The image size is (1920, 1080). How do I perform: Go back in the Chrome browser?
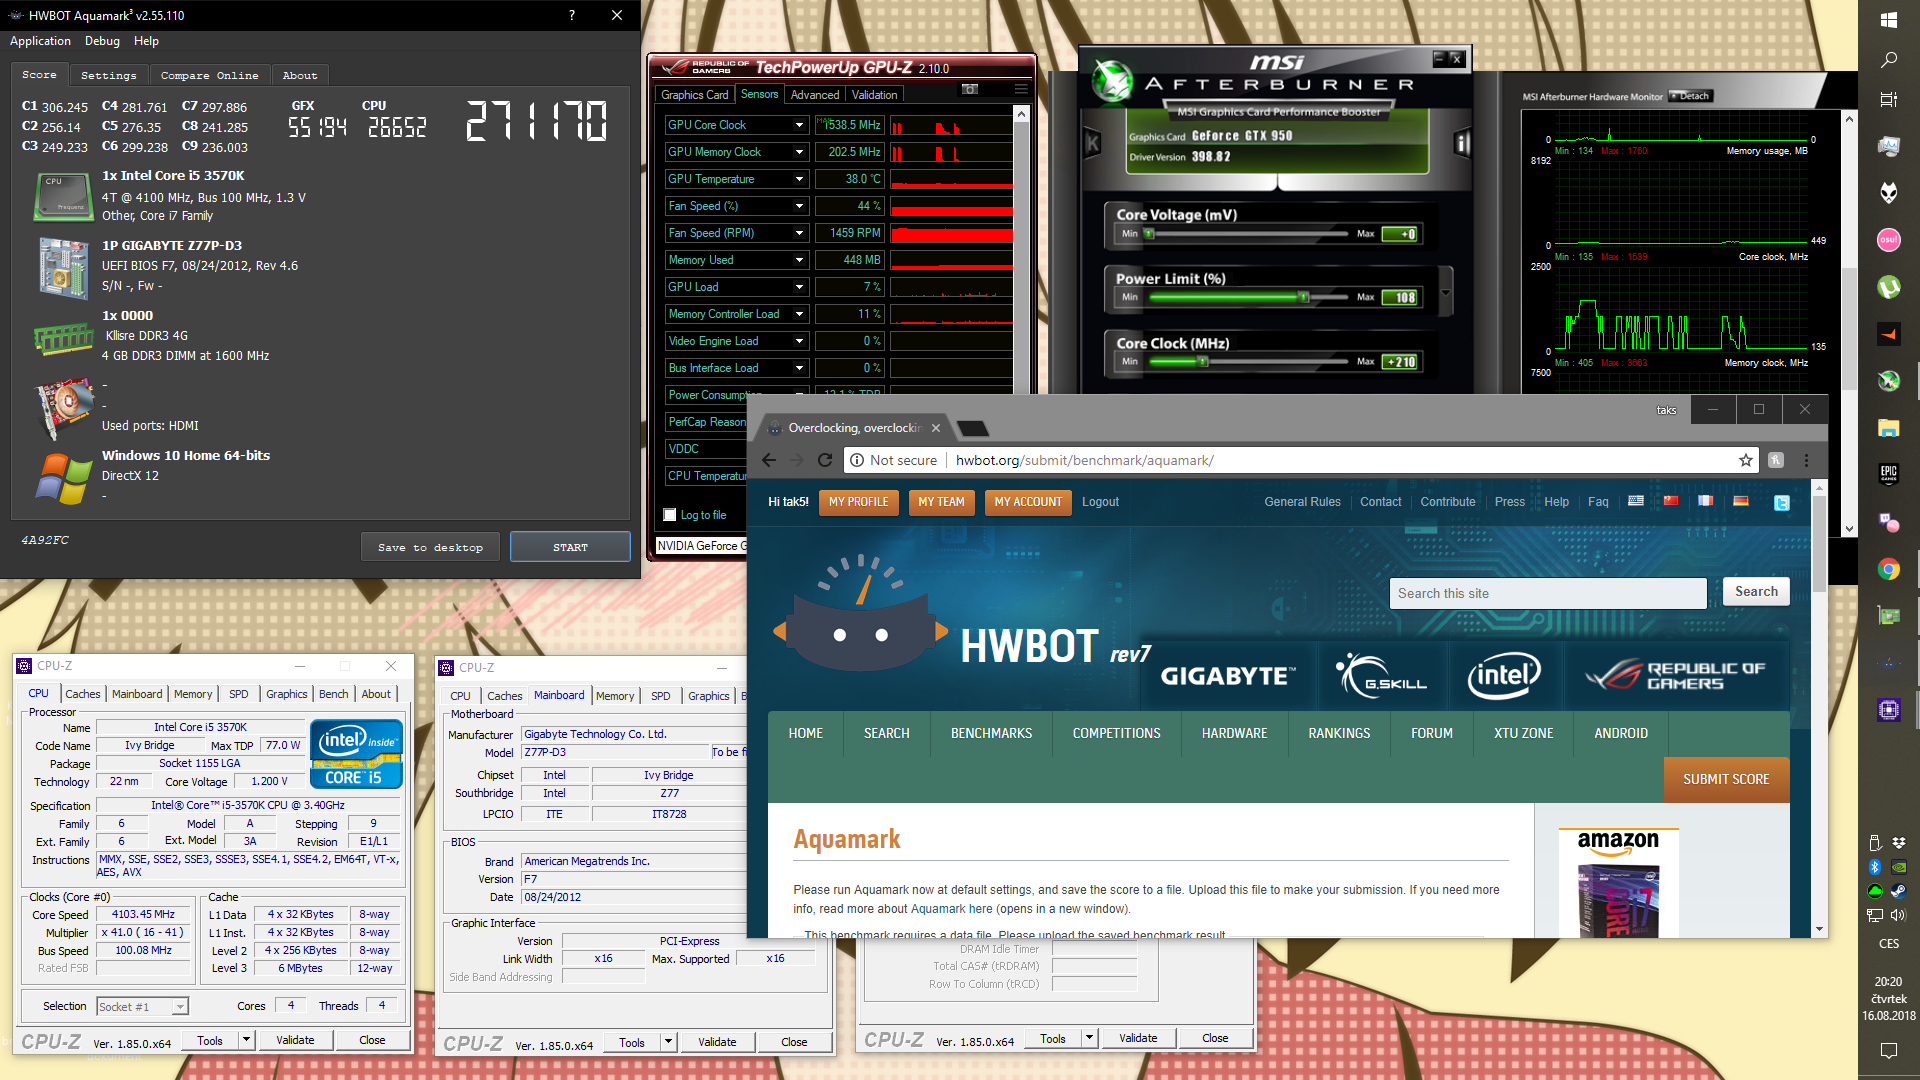(x=768, y=460)
